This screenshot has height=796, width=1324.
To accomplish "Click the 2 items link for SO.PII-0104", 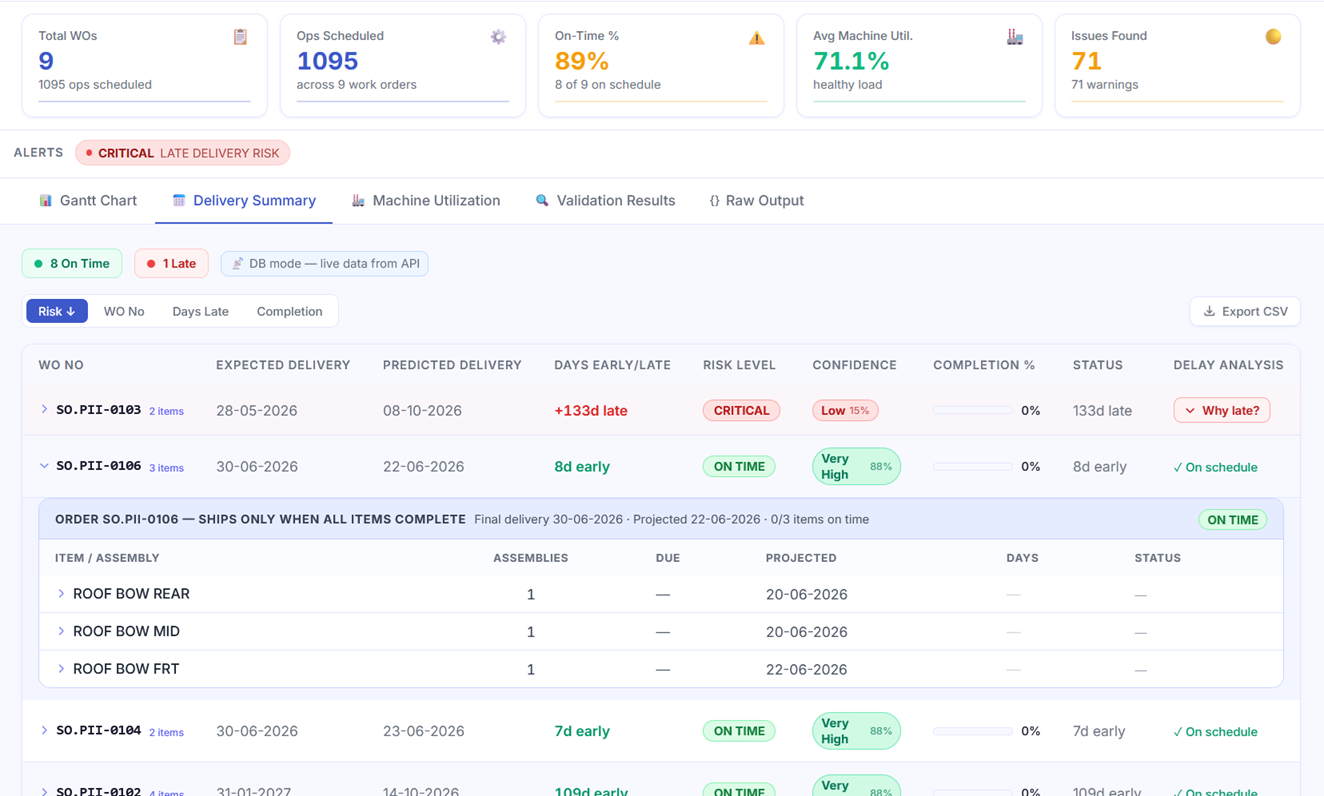I will pyautogui.click(x=166, y=732).
